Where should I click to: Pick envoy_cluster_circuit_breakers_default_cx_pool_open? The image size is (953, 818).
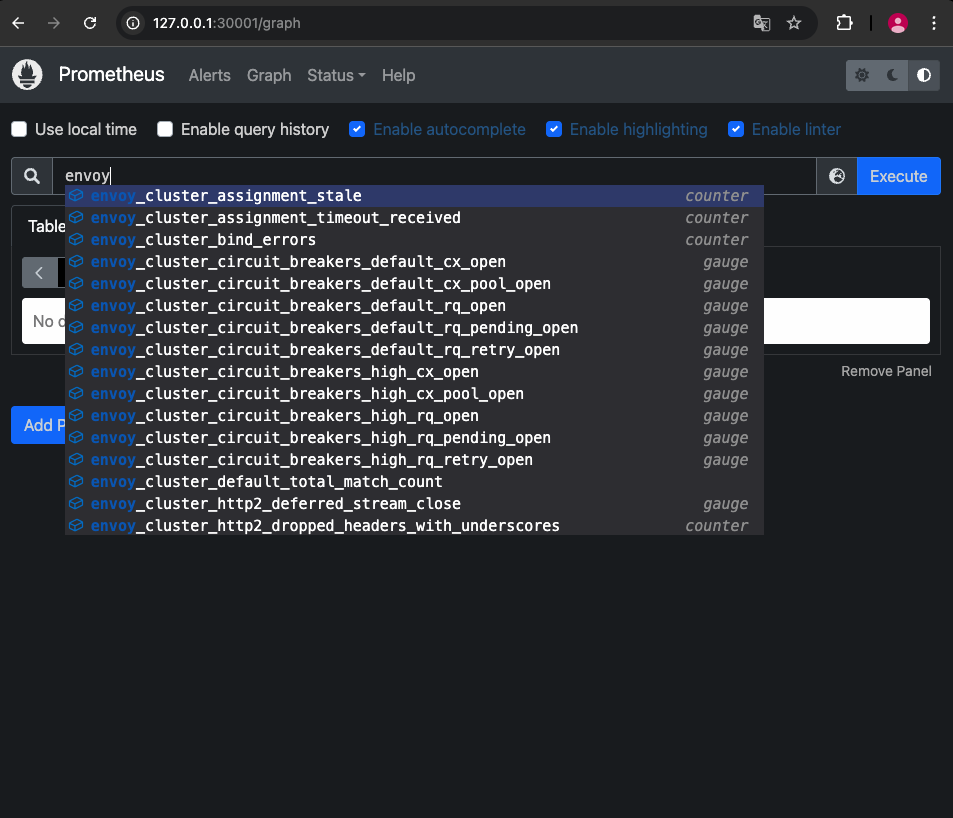click(414, 284)
